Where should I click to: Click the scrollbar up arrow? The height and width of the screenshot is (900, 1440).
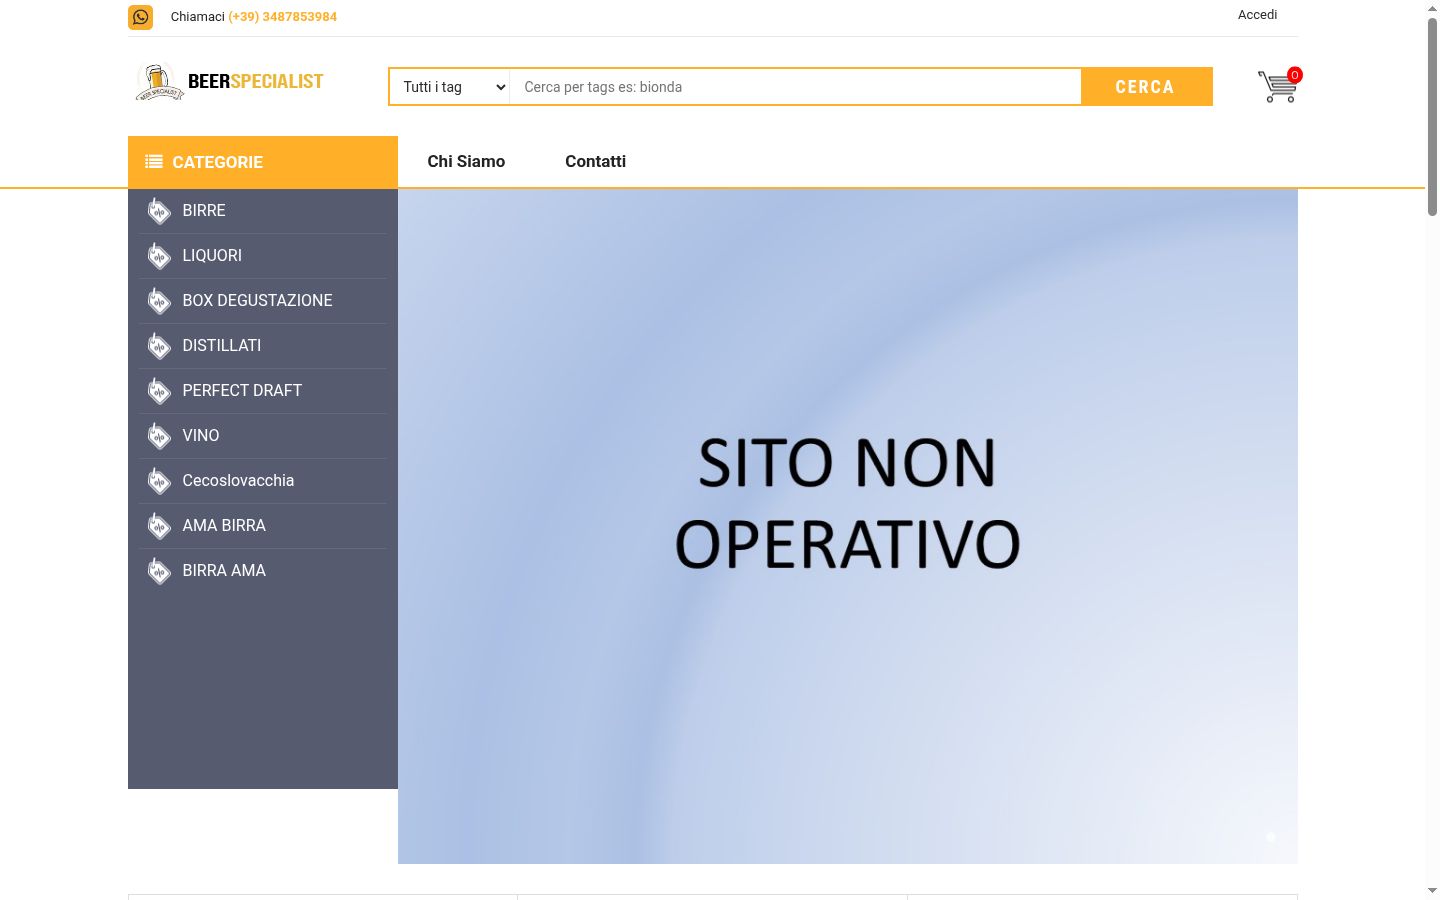coord(1432,7)
